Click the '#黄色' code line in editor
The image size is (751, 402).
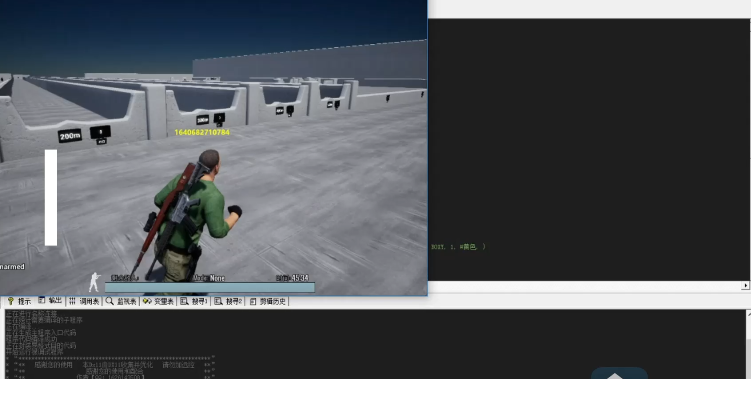tap(458, 247)
